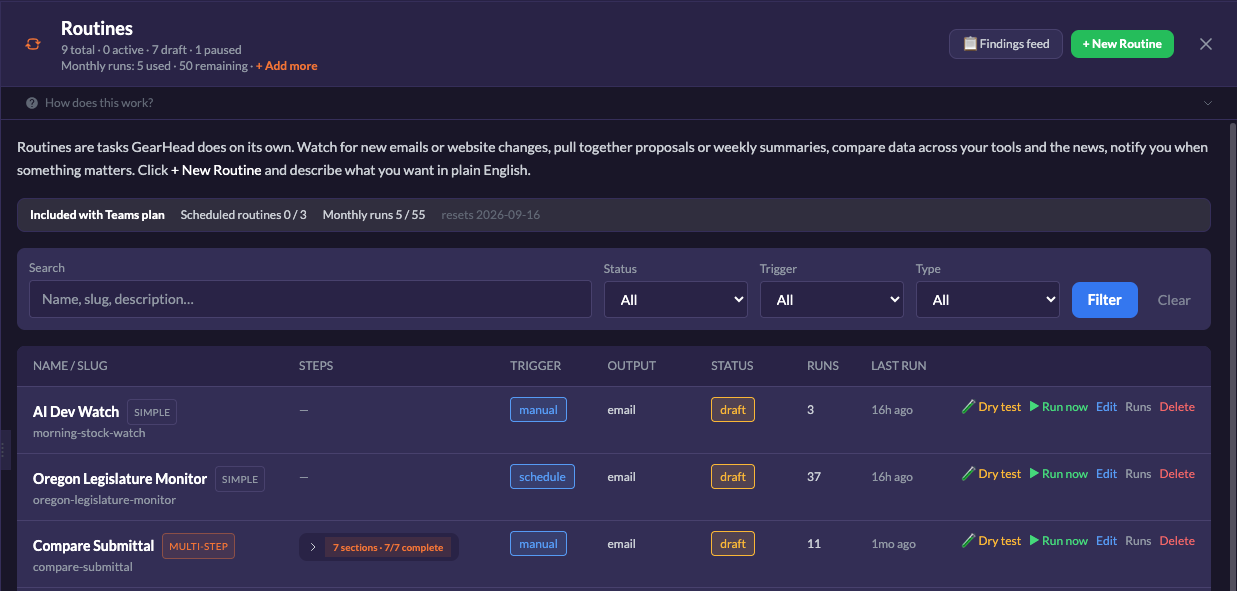Delete the Compare Submittal routine

click(1177, 541)
